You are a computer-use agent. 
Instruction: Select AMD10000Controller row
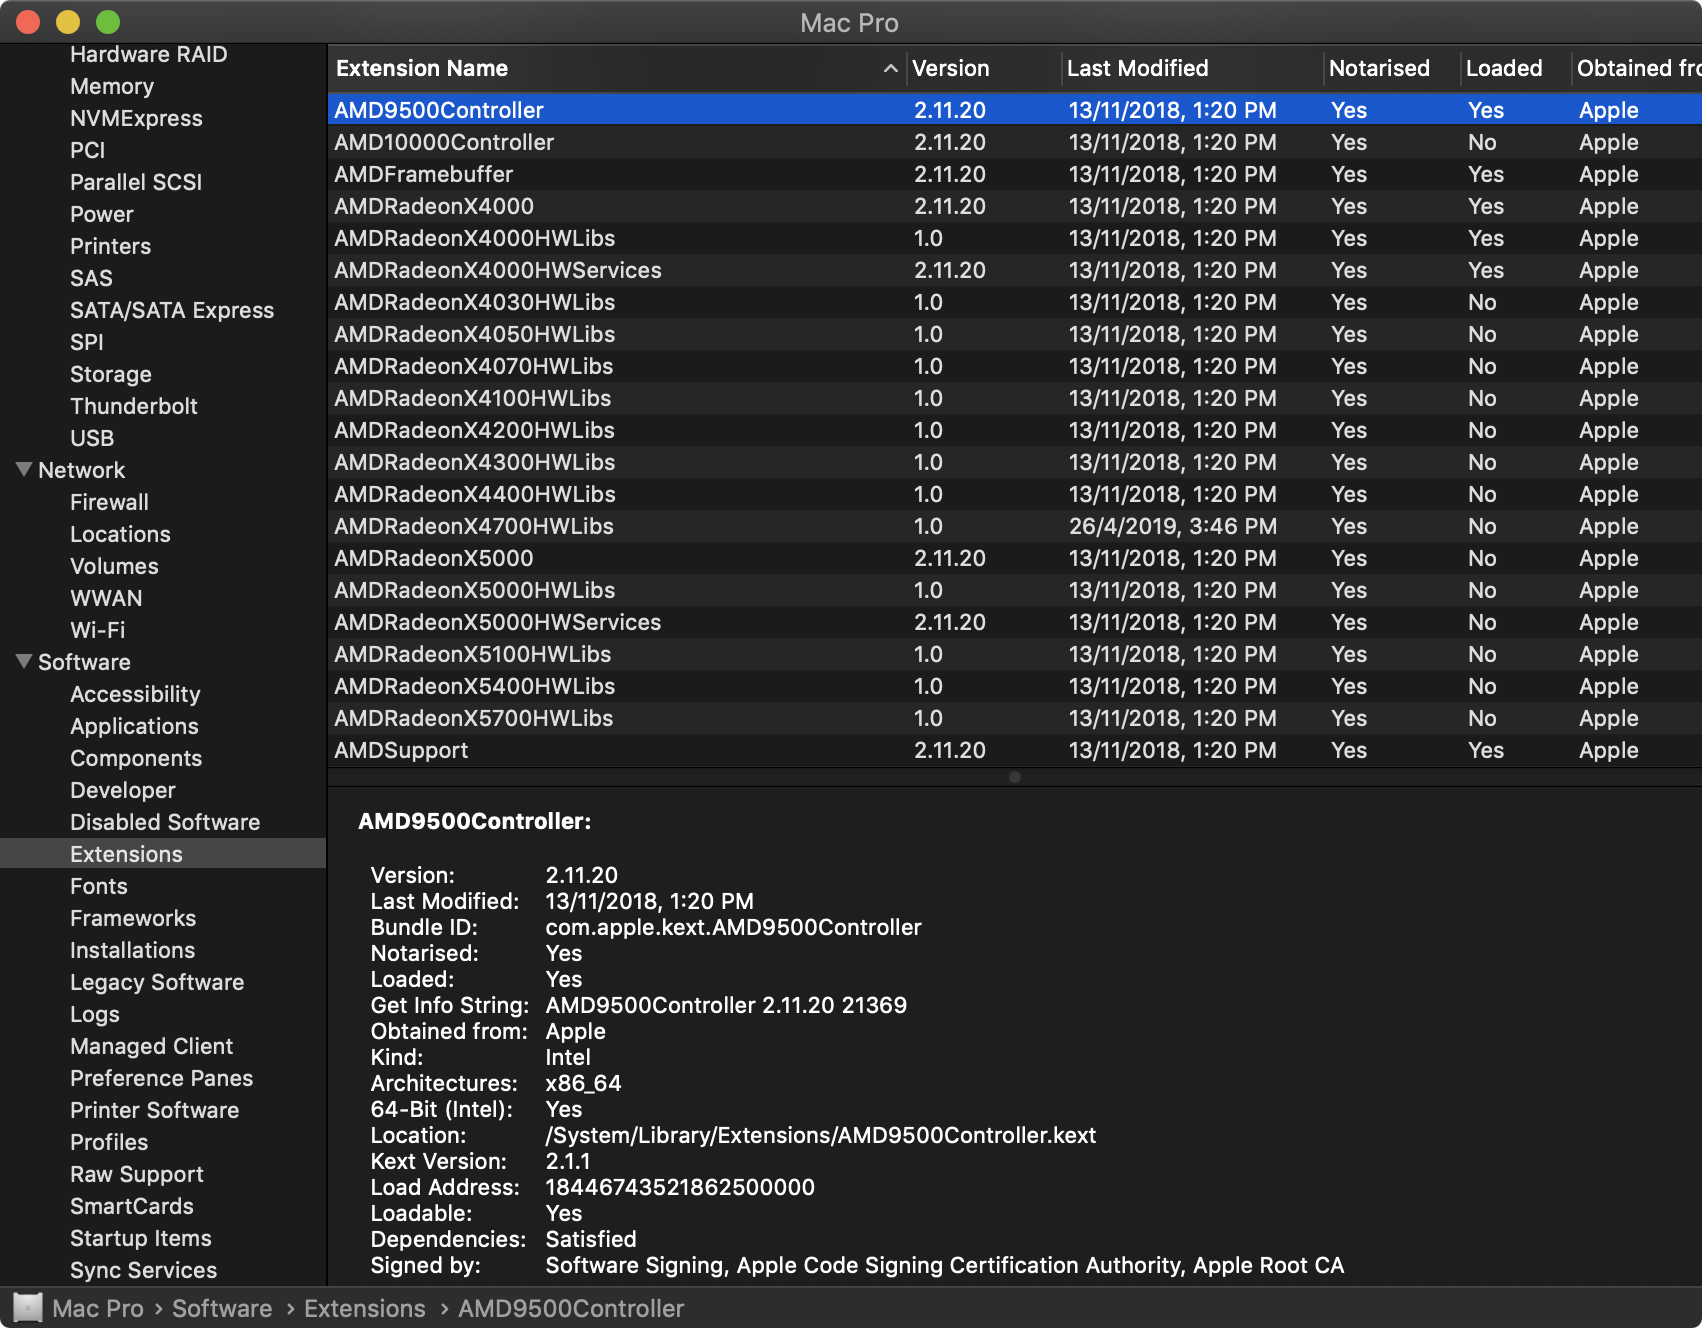click(1015, 142)
